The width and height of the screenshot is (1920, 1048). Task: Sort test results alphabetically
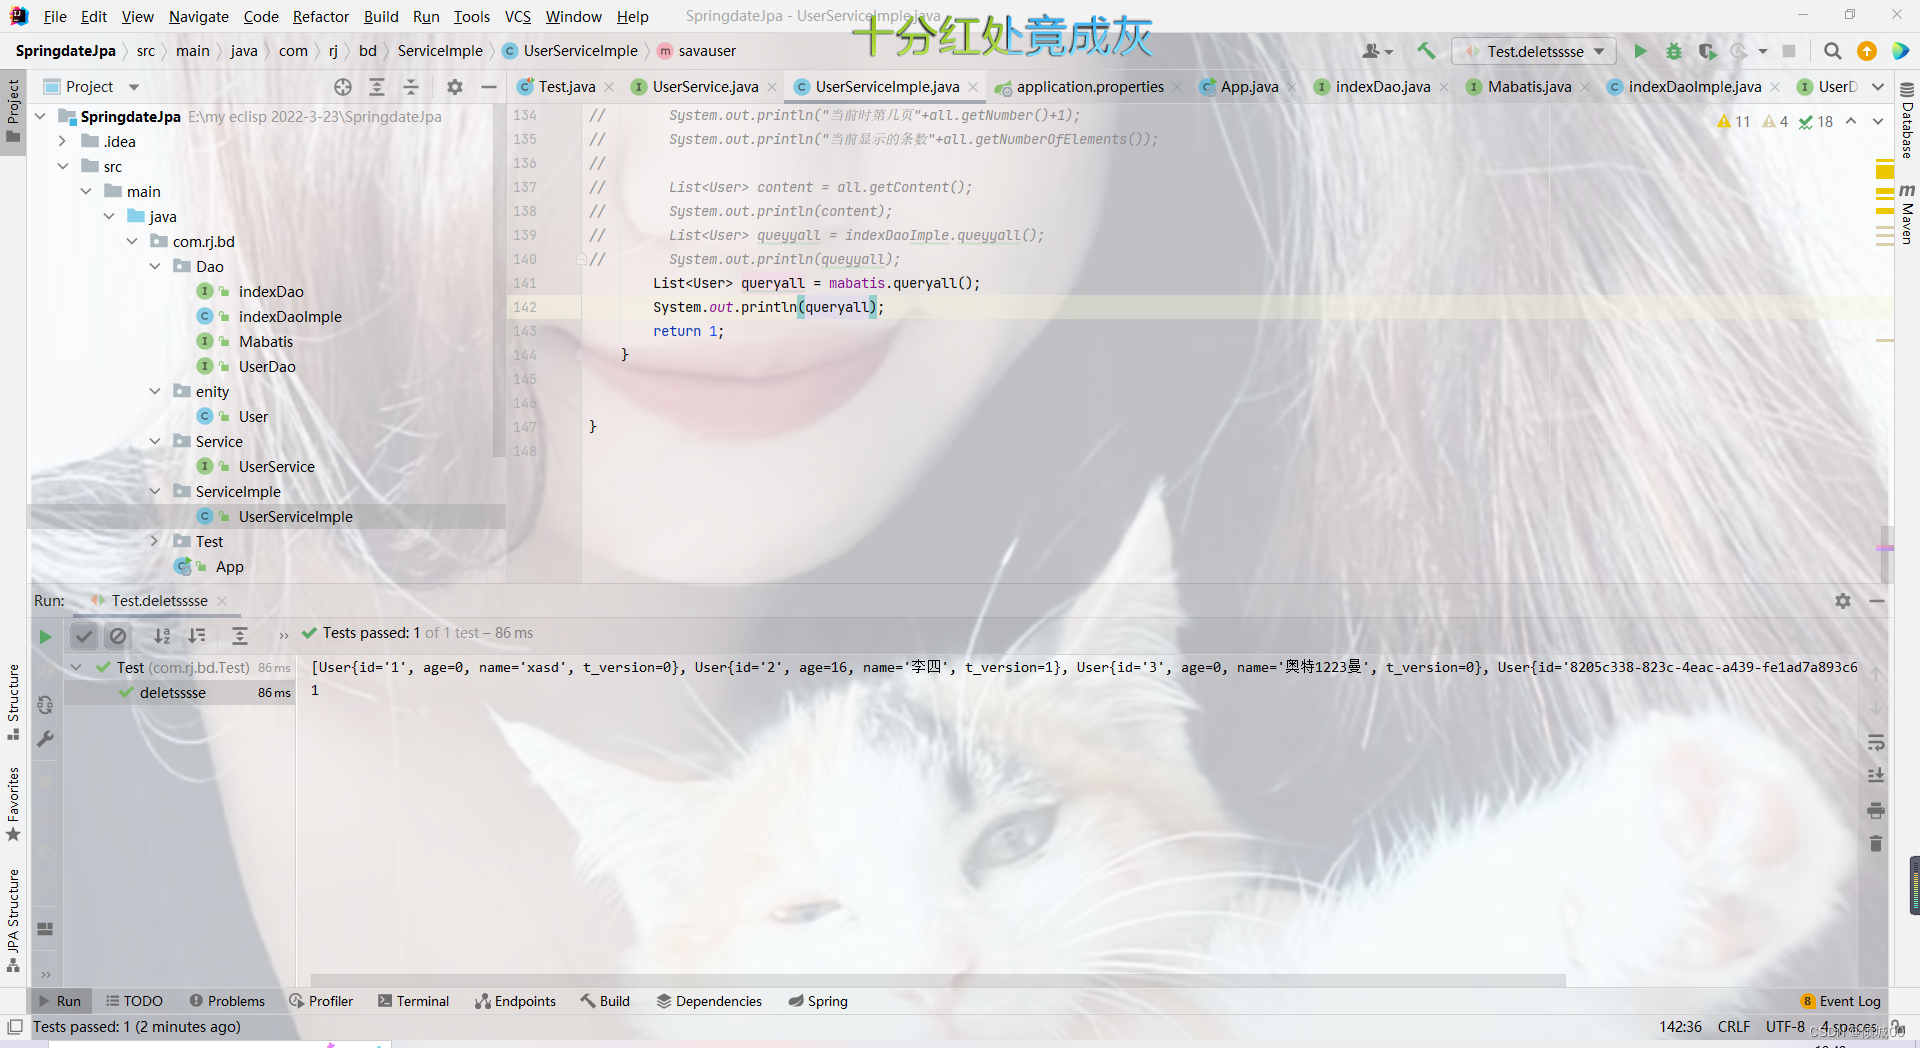tap(162, 636)
